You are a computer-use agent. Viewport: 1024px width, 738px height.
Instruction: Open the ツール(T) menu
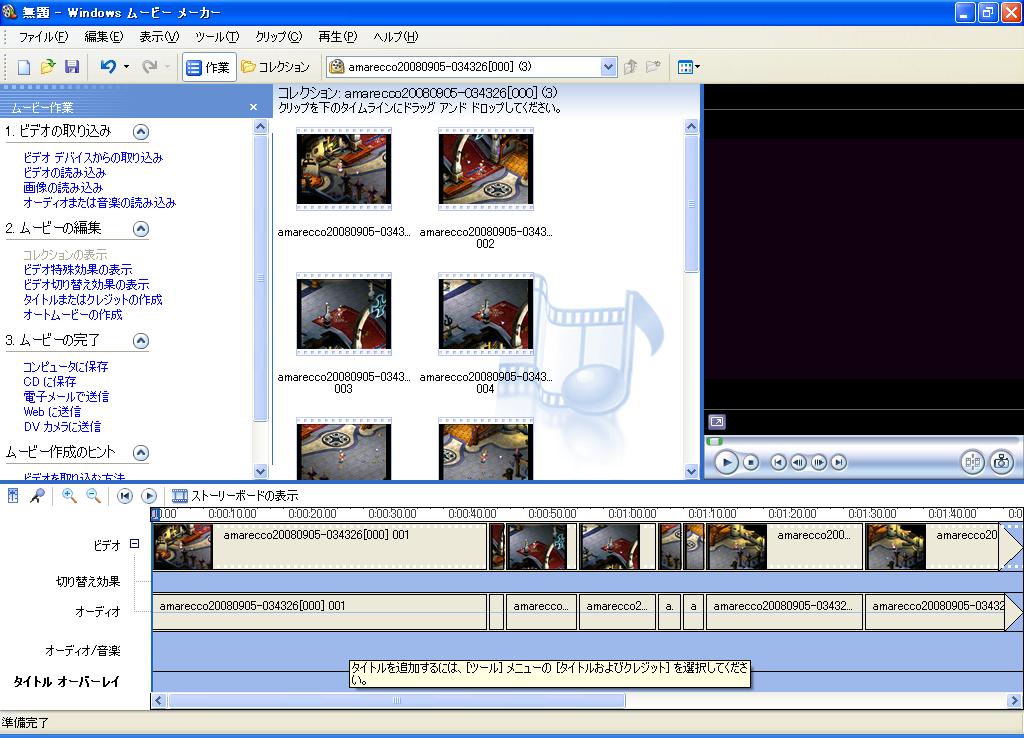[217, 37]
